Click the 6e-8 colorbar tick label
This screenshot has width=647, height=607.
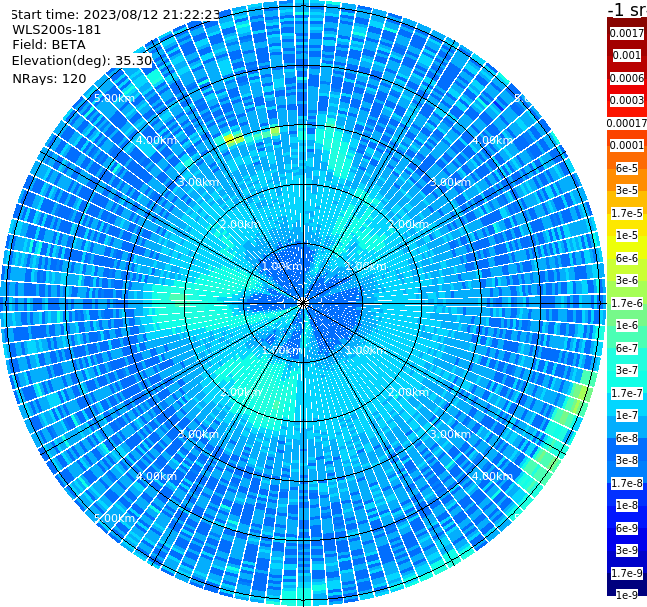coord(627,438)
